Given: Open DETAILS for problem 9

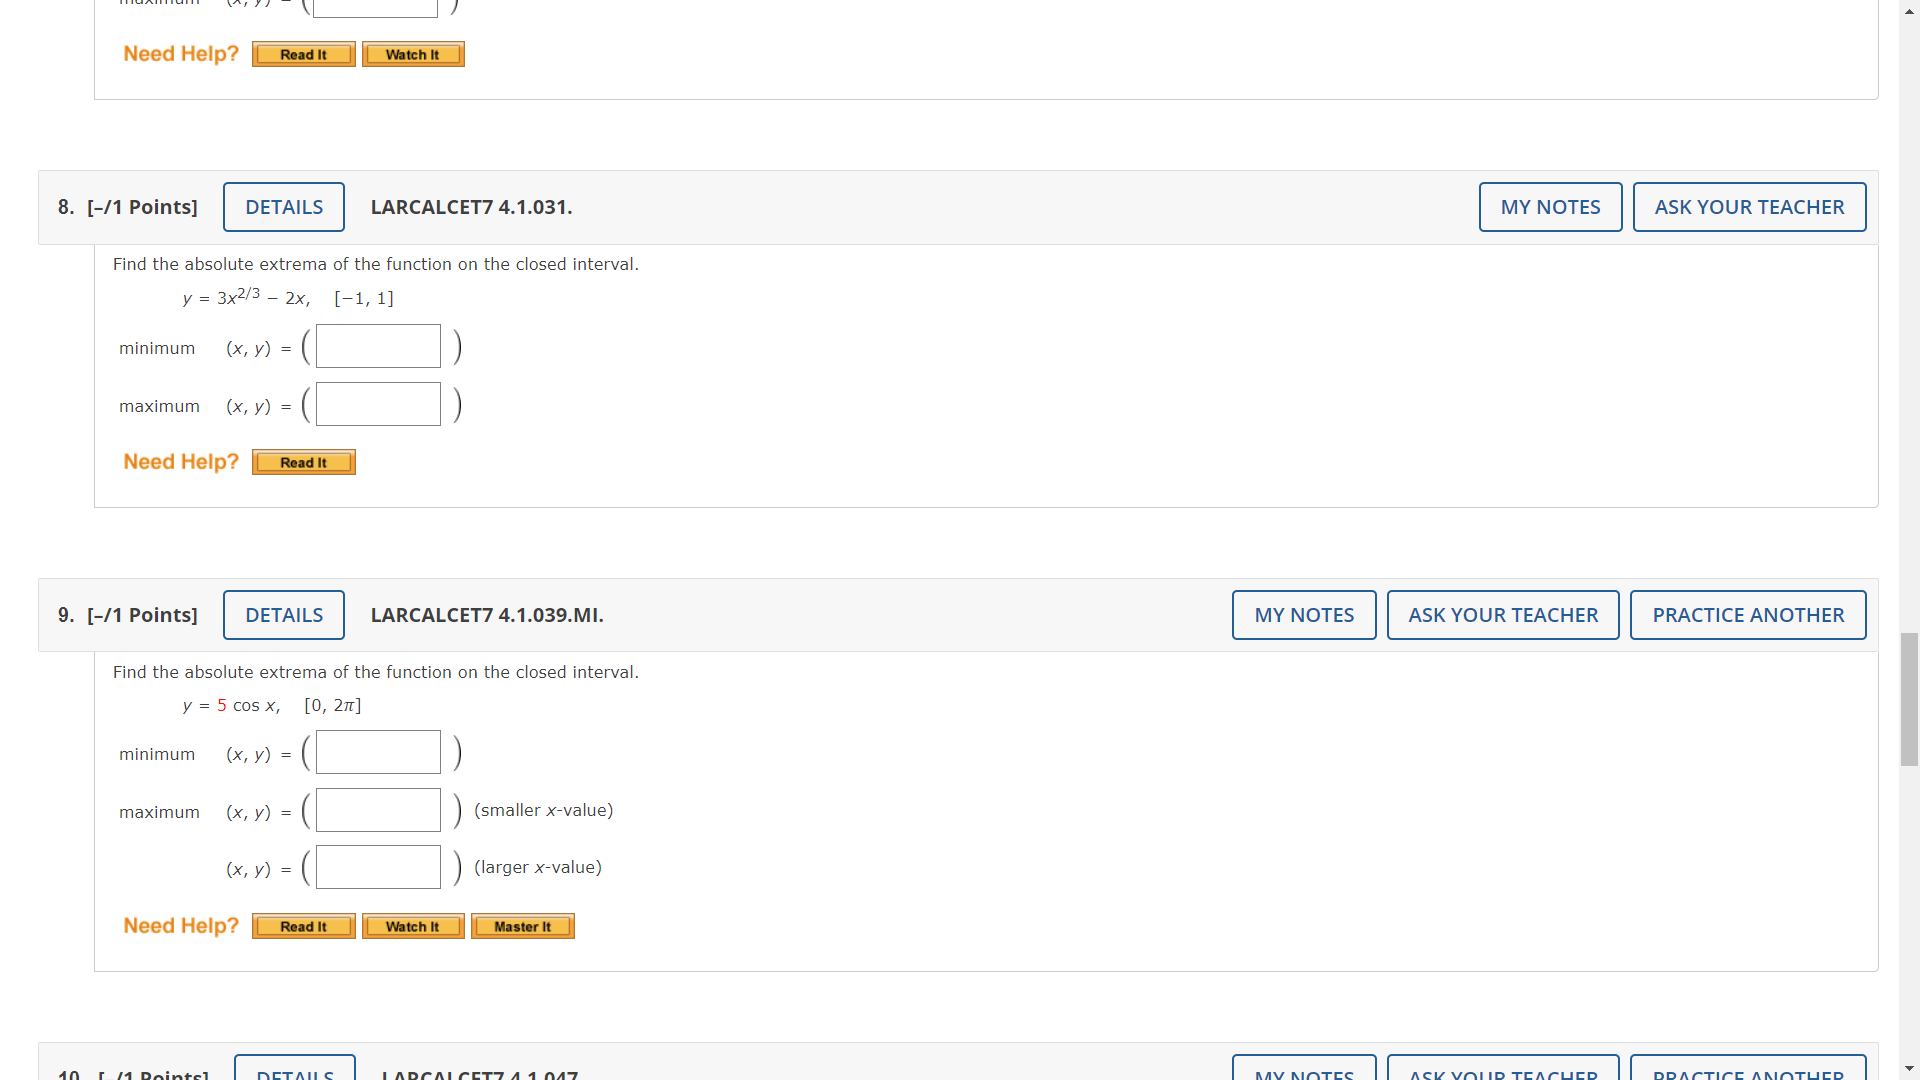Looking at the screenshot, I should (283, 615).
